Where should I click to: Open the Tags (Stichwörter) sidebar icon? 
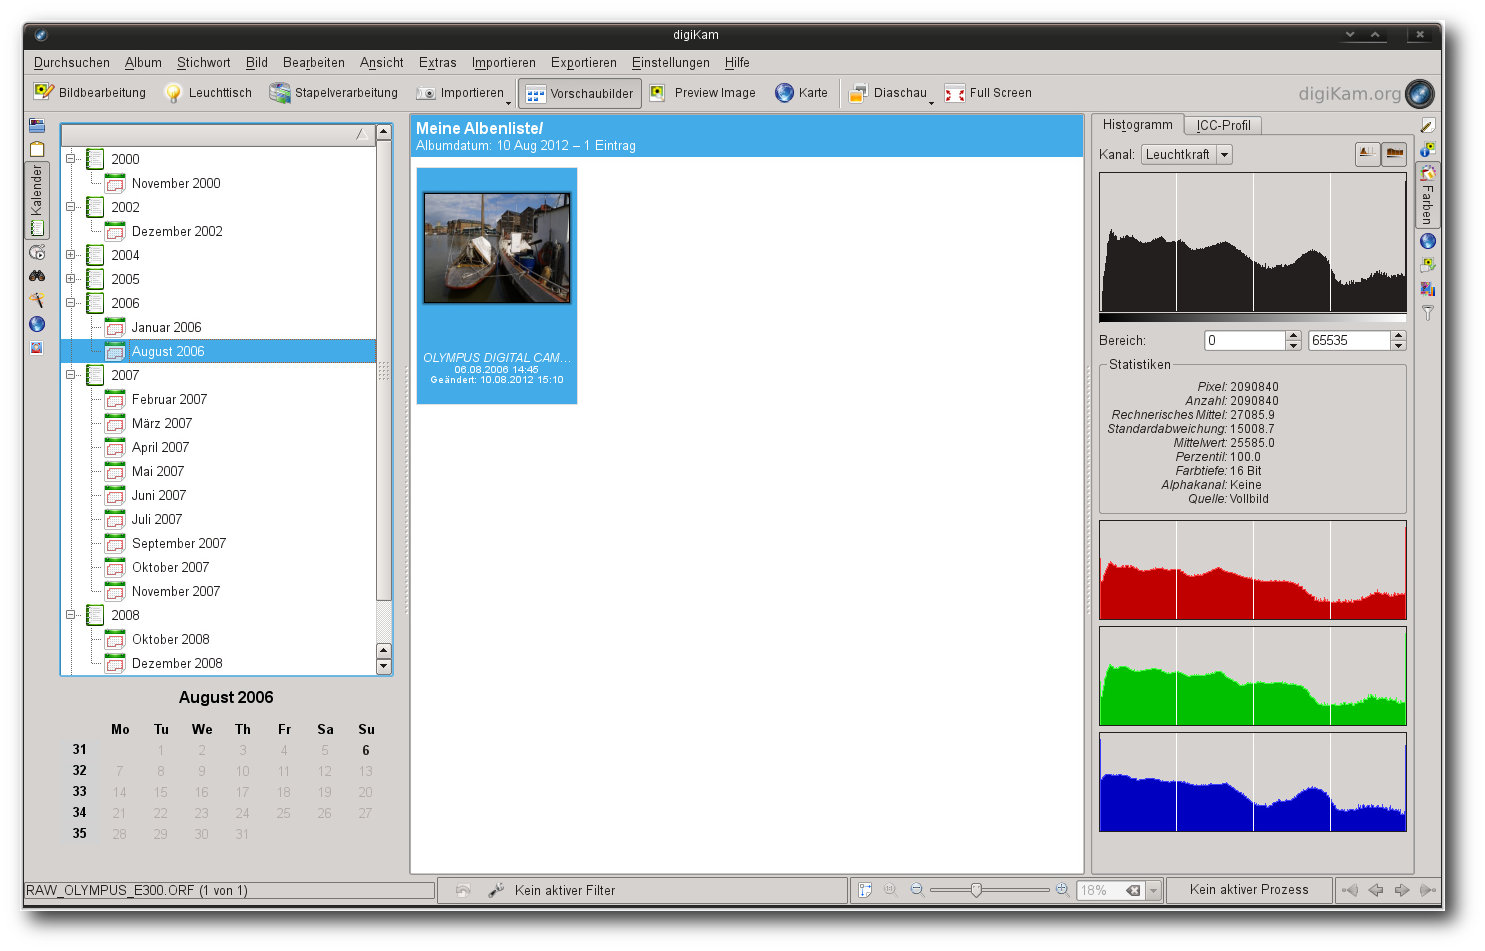pos(37,149)
